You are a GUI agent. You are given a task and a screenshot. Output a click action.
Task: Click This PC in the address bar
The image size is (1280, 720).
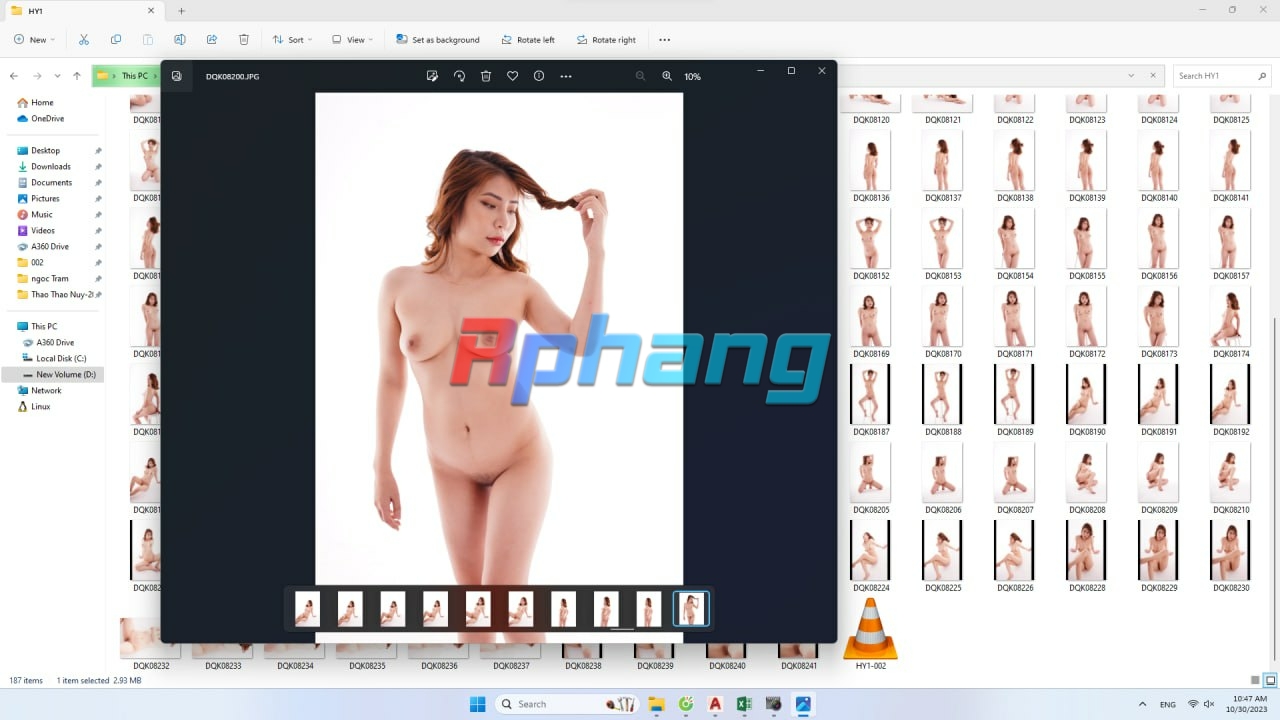click(134, 76)
